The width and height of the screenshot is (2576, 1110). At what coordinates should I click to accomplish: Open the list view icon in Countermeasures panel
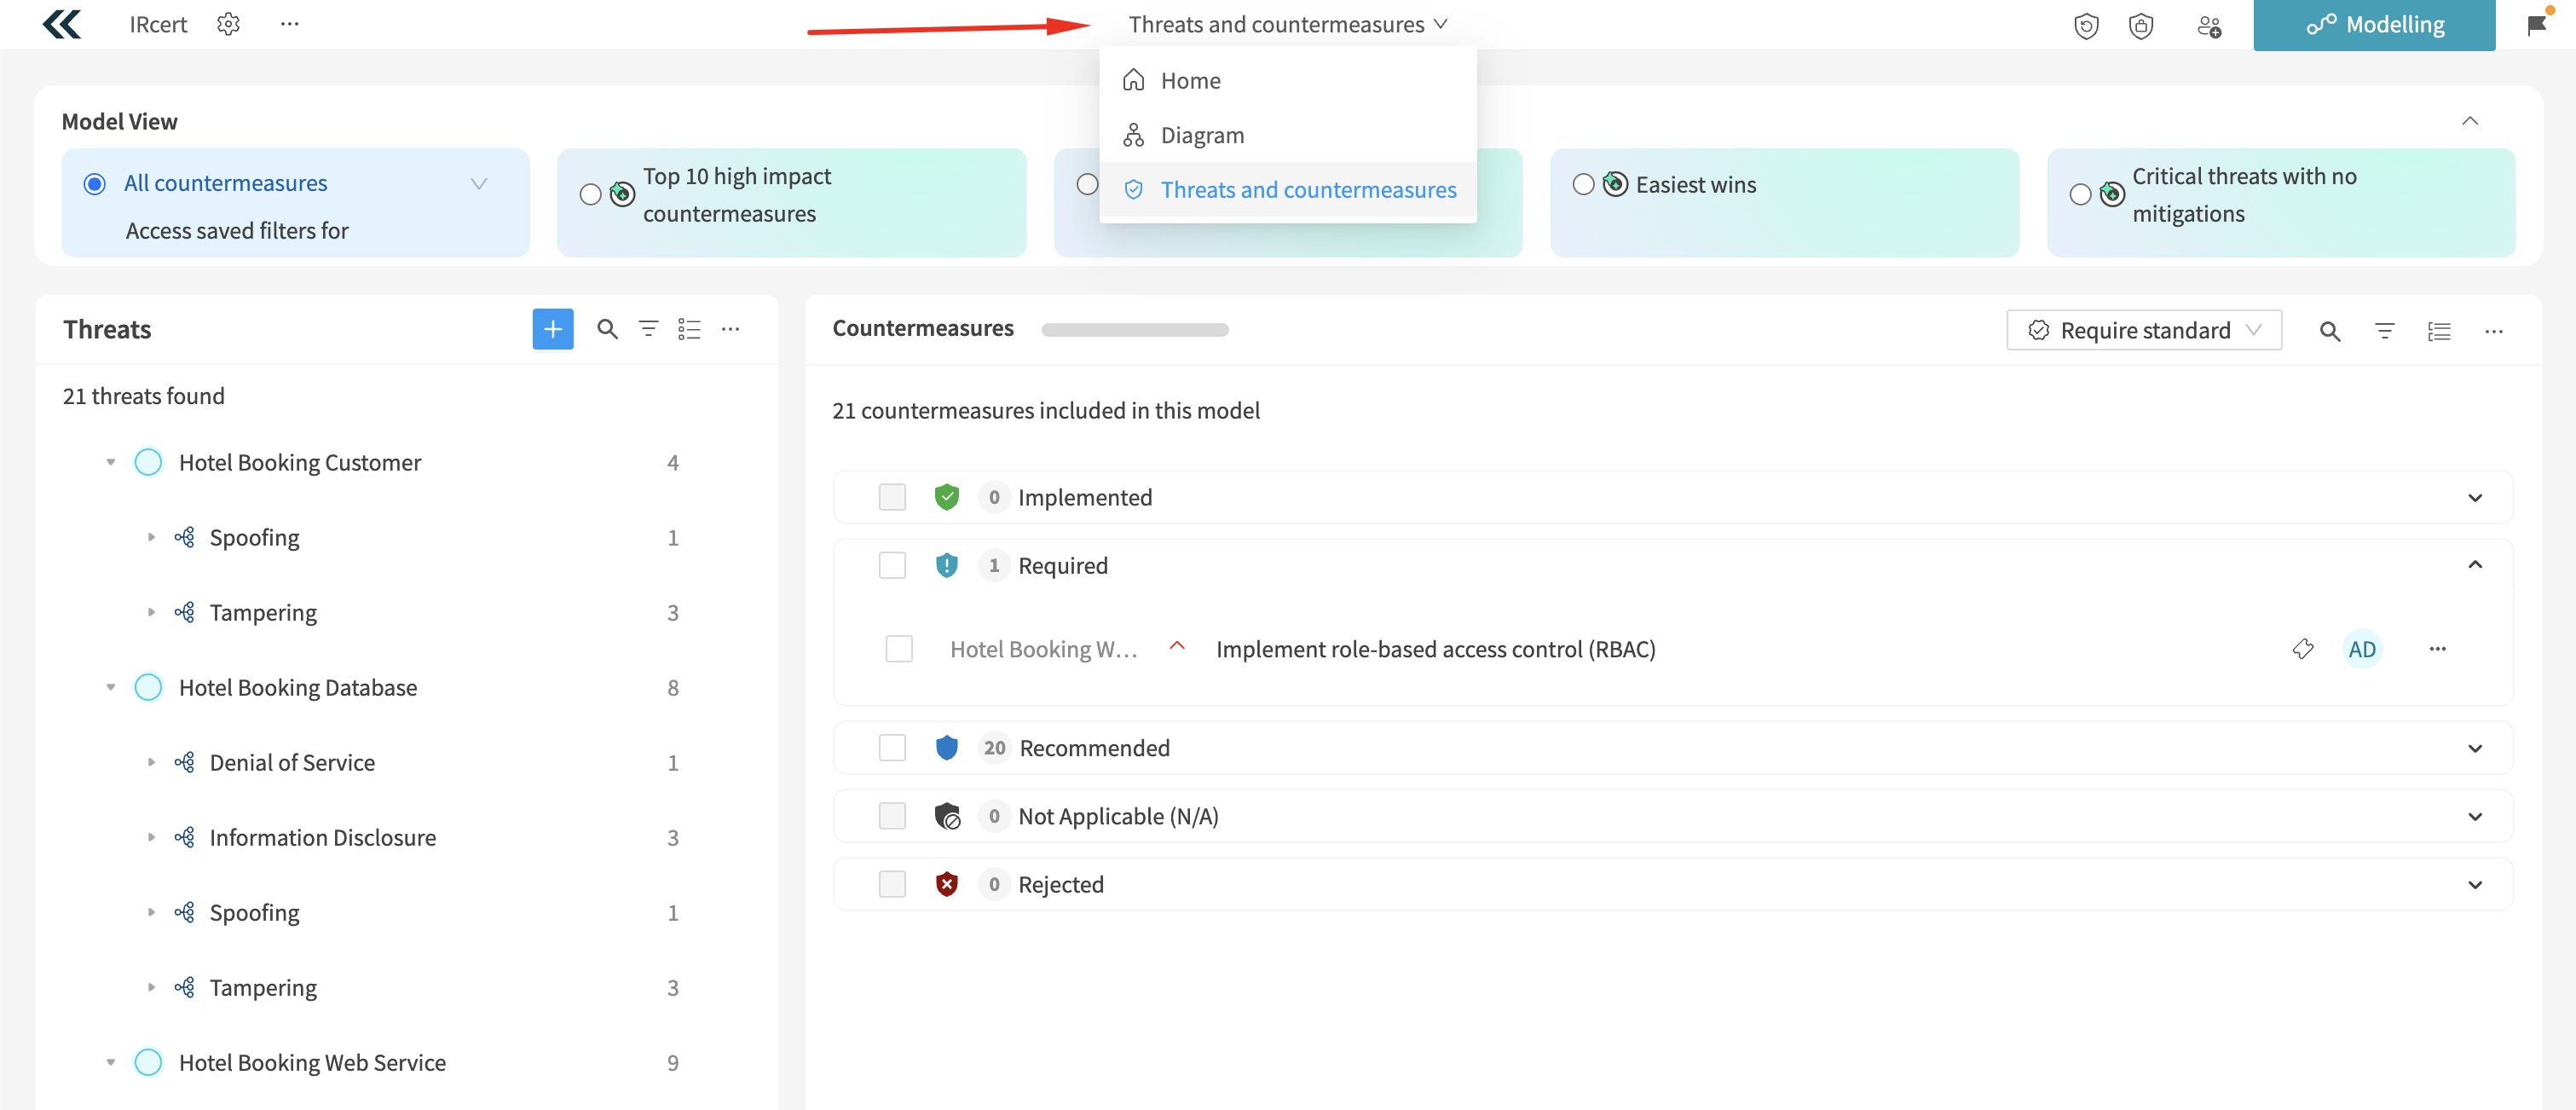[2440, 331]
